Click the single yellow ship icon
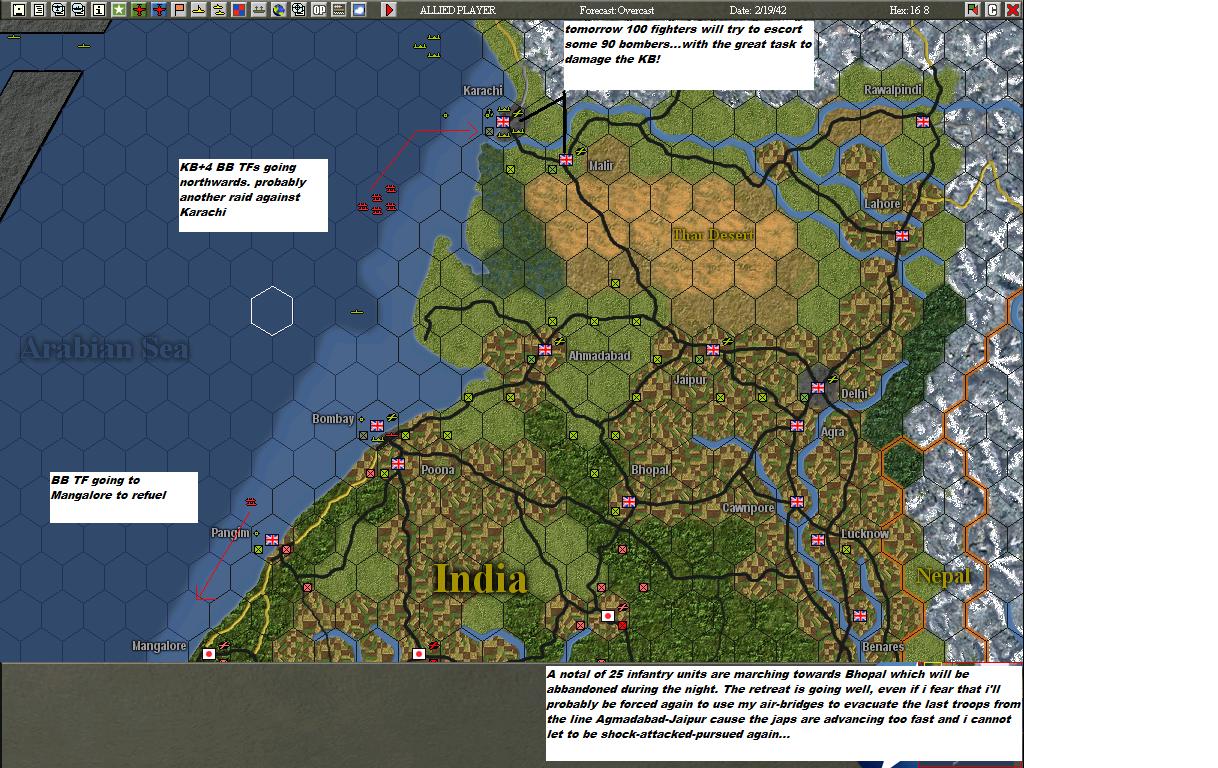Viewport: 1218px width, 768px height. pyautogui.click(x=199, y=10)
